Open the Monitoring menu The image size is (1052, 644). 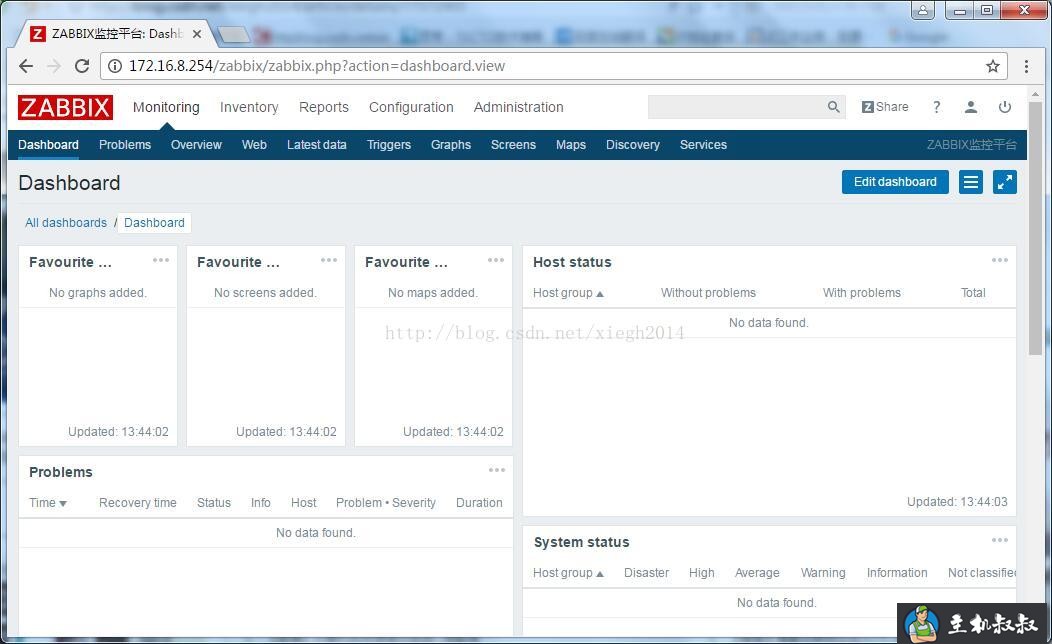pos(166,107)
